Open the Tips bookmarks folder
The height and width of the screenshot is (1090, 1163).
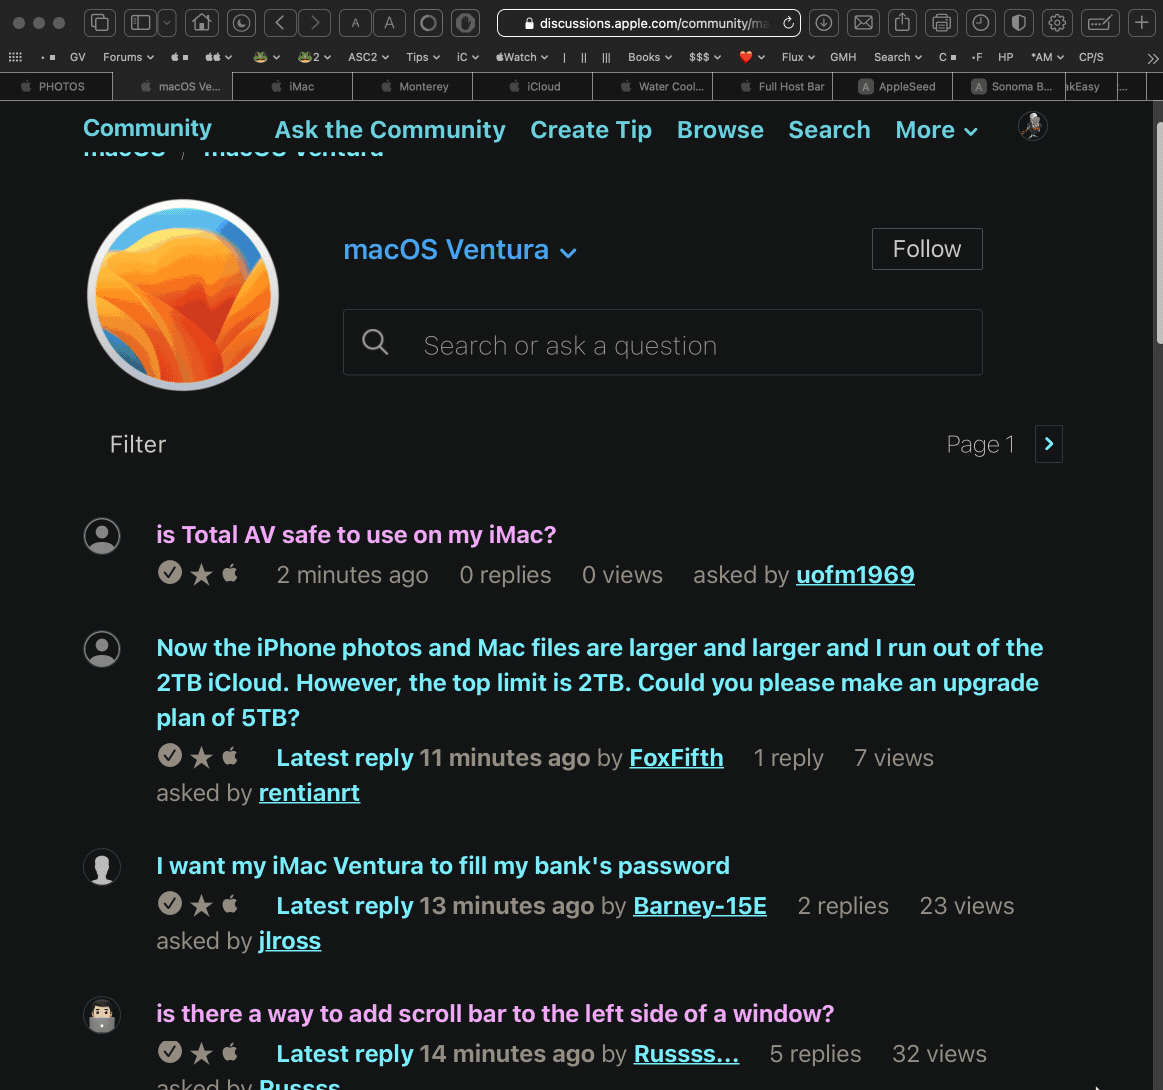[x=423, y=57]
